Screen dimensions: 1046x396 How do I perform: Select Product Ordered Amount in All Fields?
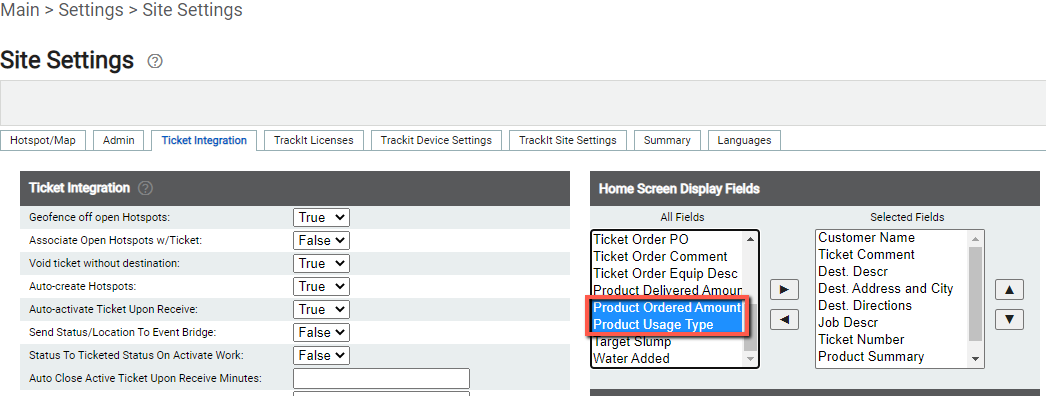[x=668, y=307]
